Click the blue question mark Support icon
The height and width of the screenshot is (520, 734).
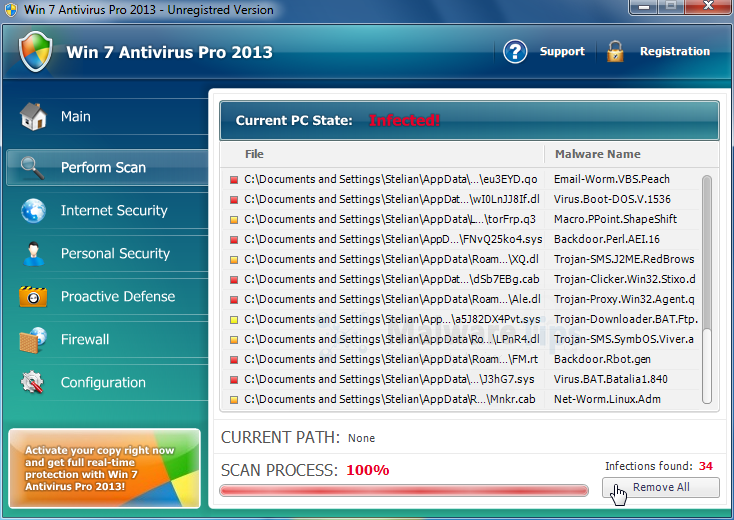pyautogui.click(x=515, y=51)
